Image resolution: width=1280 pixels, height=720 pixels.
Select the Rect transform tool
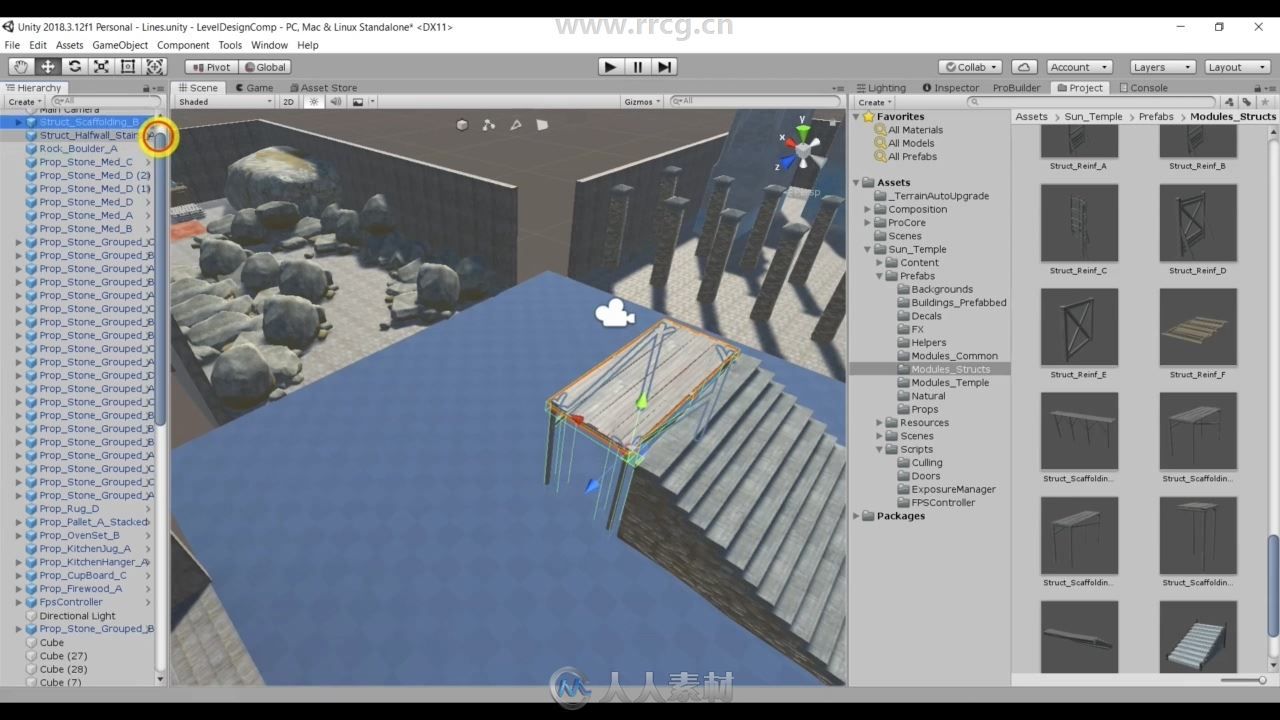point(128,67)
